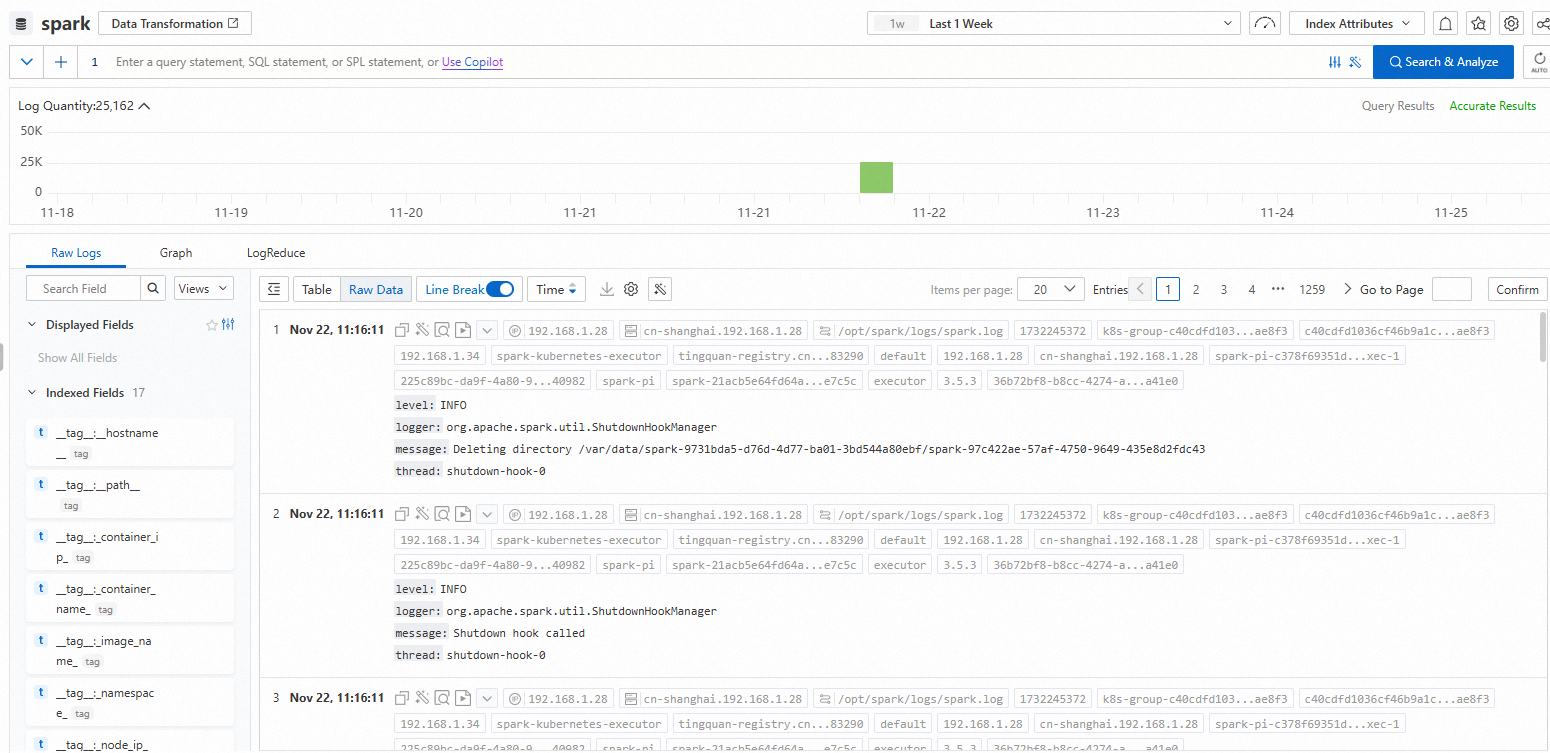The width and height of the screenshot is (1550, 753).
Task: Click the spark logstore database icon
Action: tap(22, 23)
